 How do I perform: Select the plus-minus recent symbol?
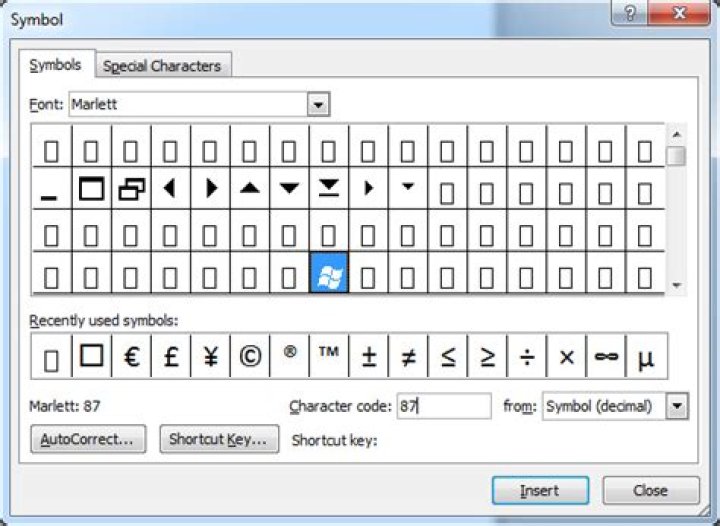[x=368, y=356]
